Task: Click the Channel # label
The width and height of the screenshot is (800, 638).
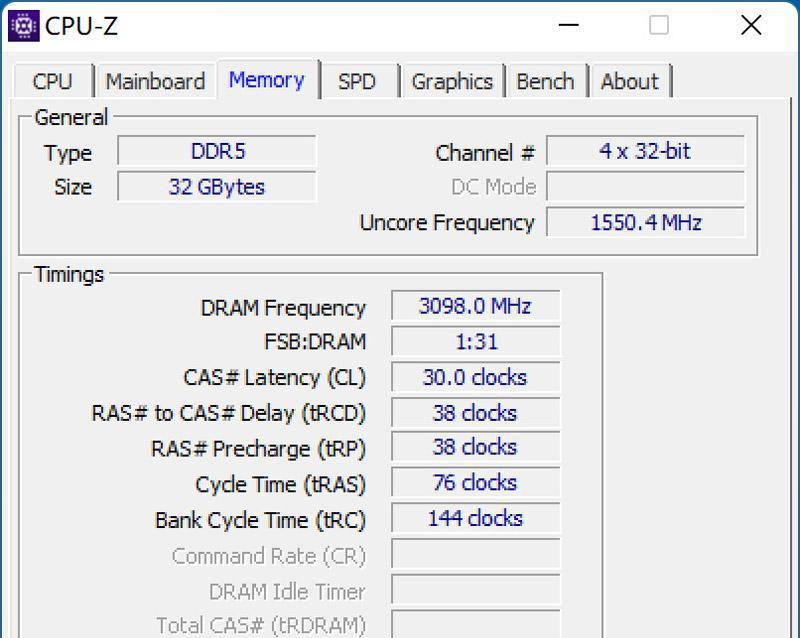Action: coord(485,153)
